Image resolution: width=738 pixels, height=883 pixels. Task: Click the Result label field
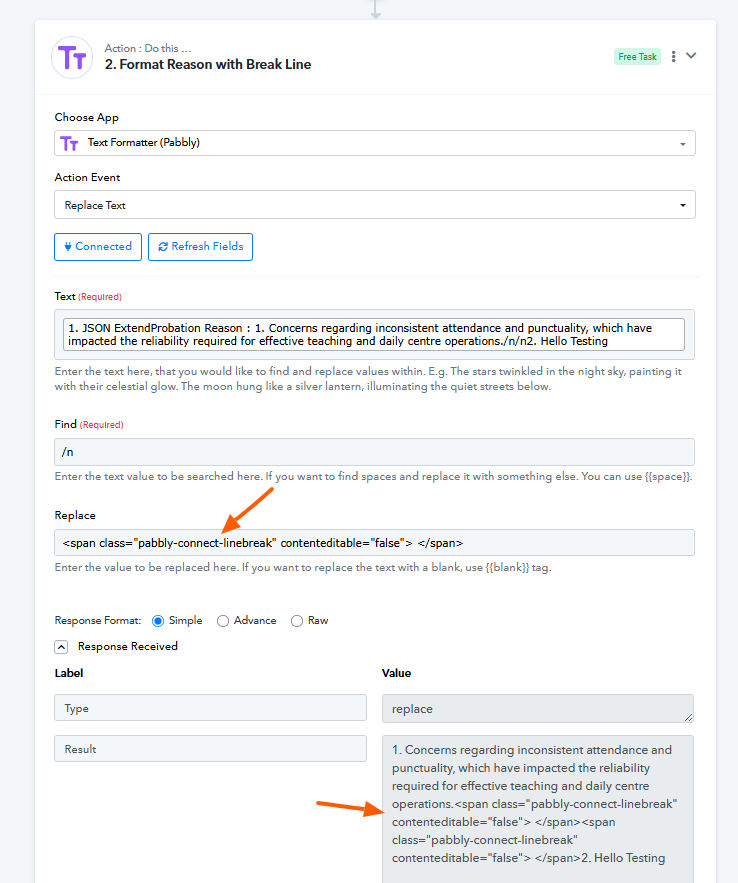[x=210, y=749]
